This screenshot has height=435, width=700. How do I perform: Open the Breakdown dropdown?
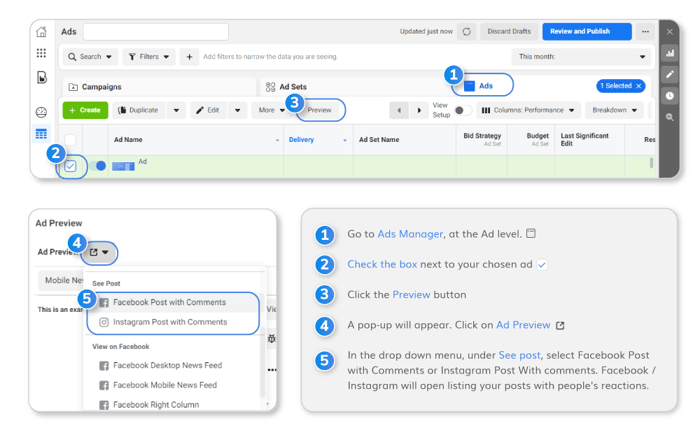click(614, 110)
